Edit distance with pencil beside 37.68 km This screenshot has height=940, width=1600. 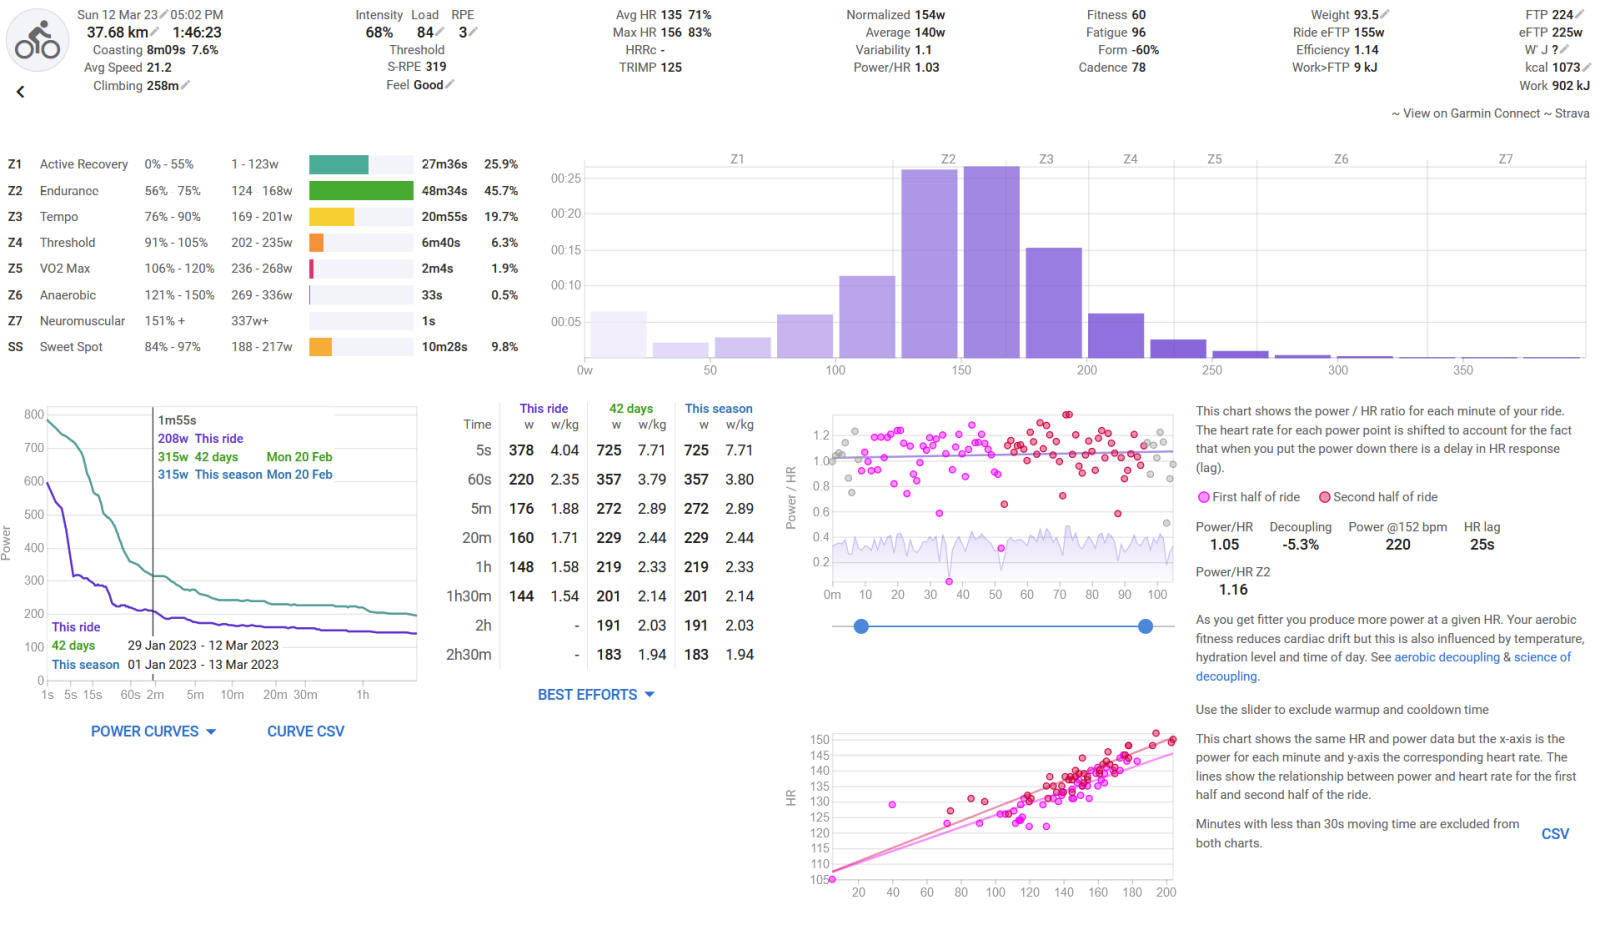click(x=155, y=32)
